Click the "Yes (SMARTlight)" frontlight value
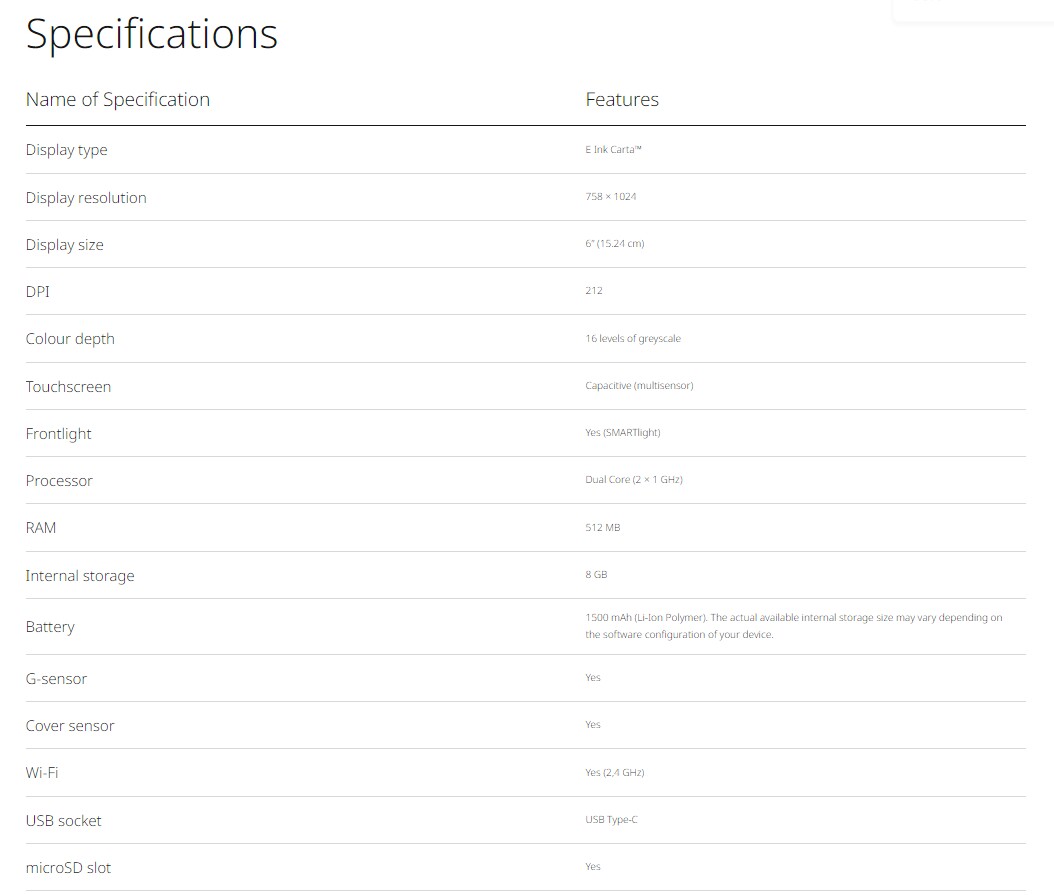This screenshot has height=895, width=1054. point(622,432)
